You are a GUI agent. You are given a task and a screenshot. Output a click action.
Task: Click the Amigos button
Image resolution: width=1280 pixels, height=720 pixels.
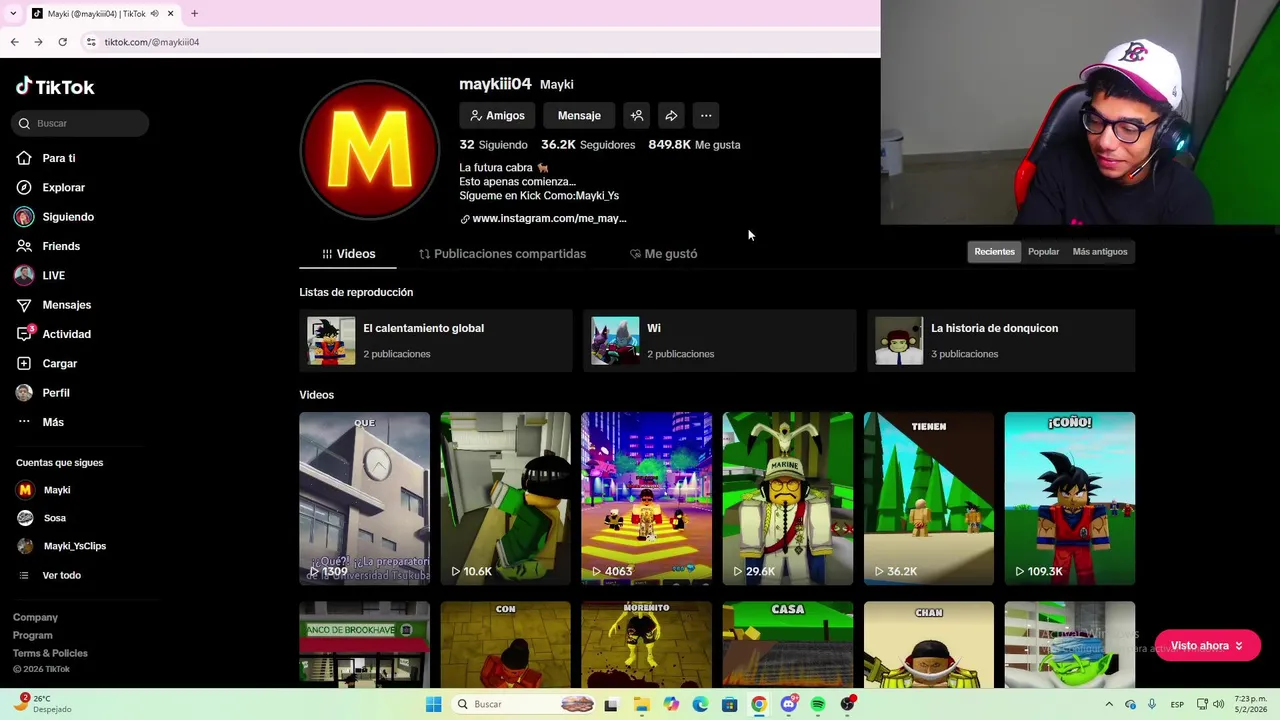click(x=497, y=116)
